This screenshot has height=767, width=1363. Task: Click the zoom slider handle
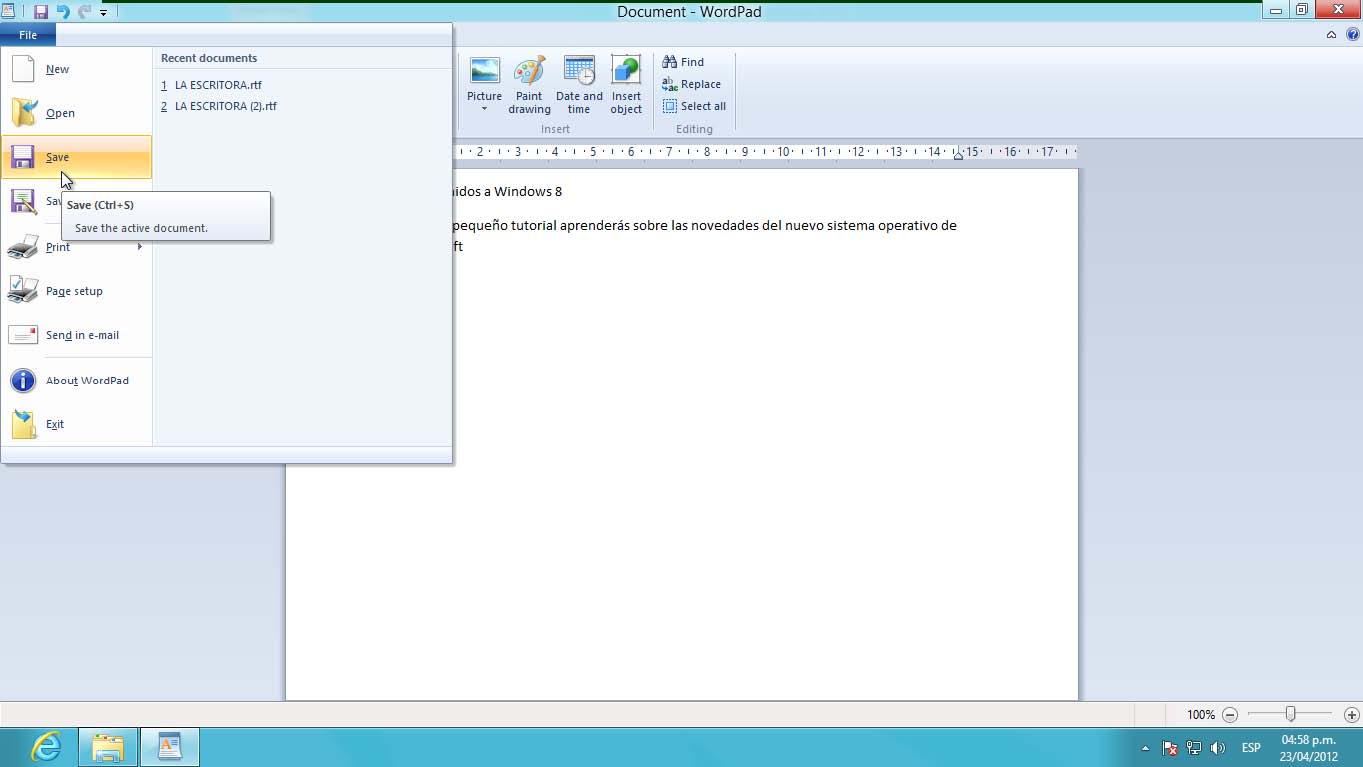(x=1291, y=714)
